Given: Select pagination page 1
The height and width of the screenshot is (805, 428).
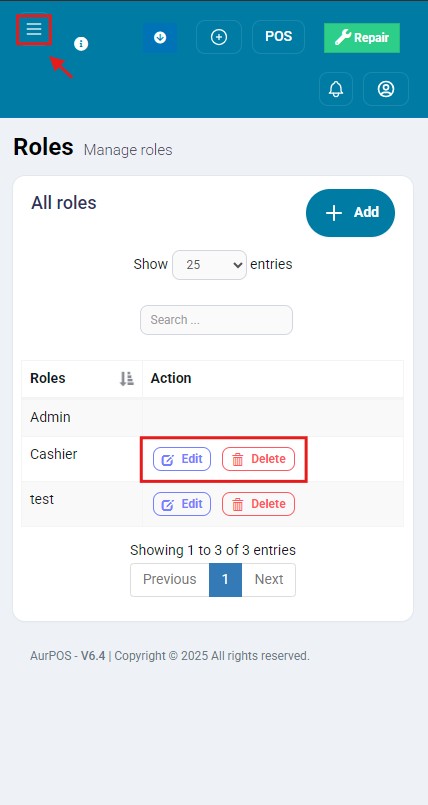Looking at the screenshot, I should tap(225, 580).
